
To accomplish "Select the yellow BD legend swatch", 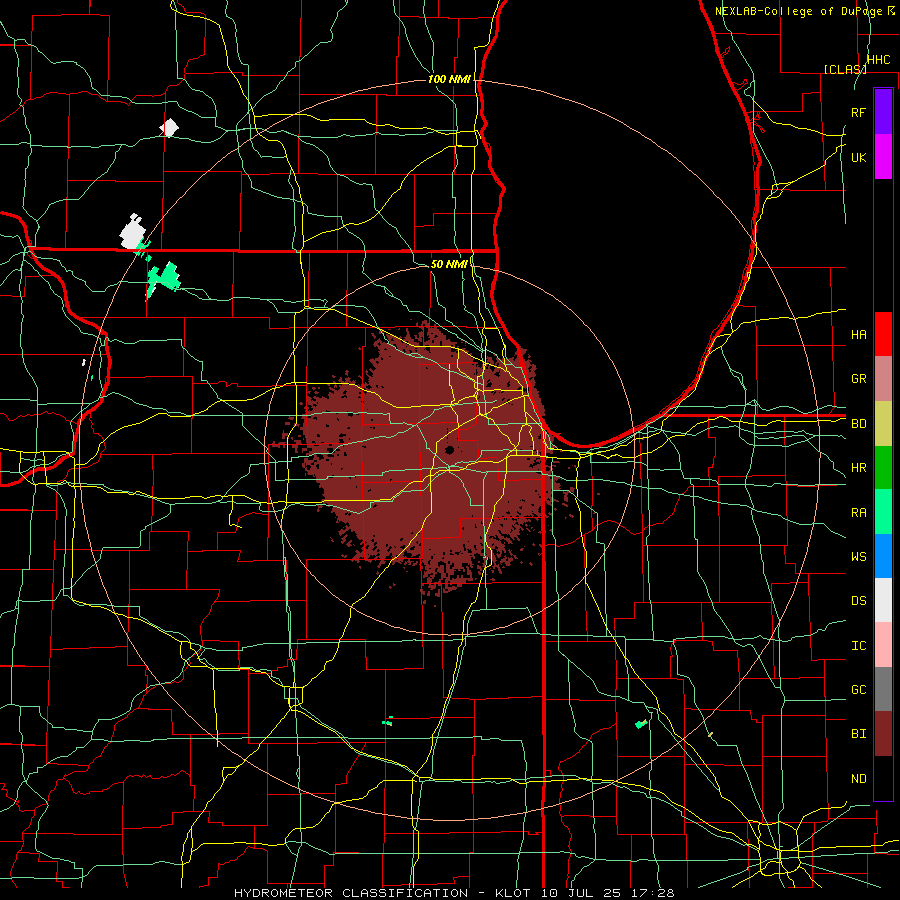I will click(883, 423).
